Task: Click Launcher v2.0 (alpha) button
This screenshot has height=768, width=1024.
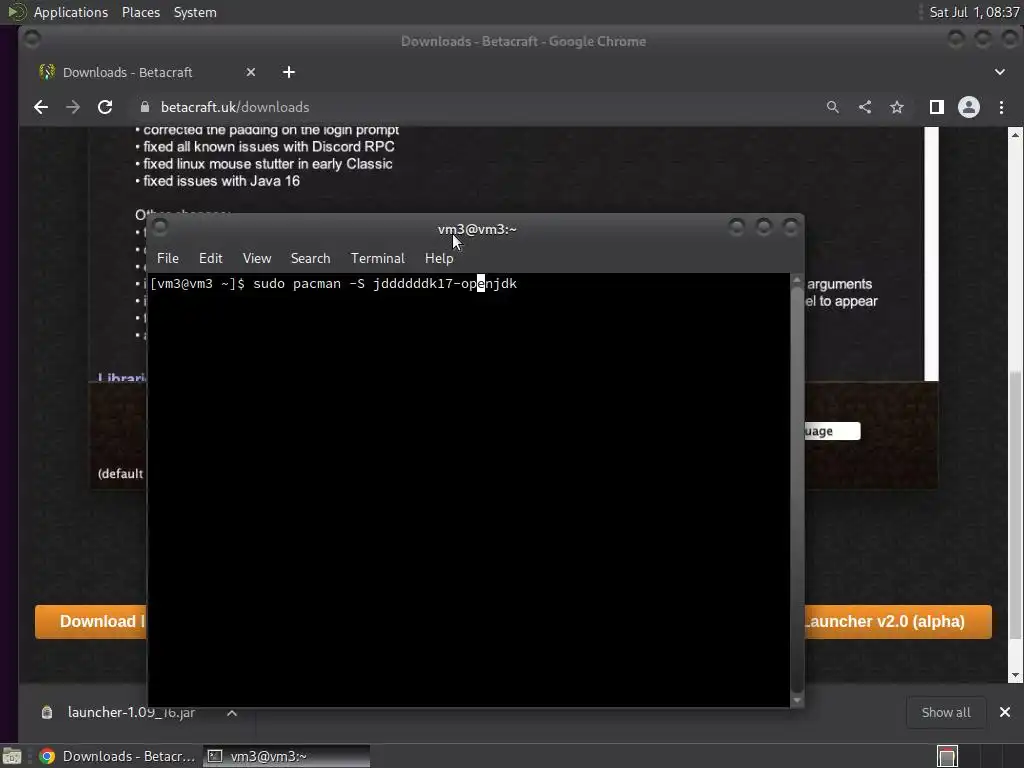Action: pyautogui.click(x=898, y=621)
